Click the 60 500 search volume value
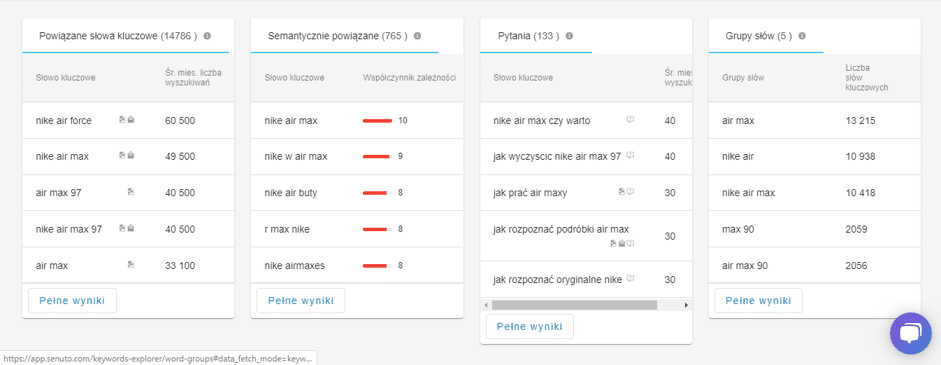The width and height of the screenshot is (941, 365). (x=180, y=121)
